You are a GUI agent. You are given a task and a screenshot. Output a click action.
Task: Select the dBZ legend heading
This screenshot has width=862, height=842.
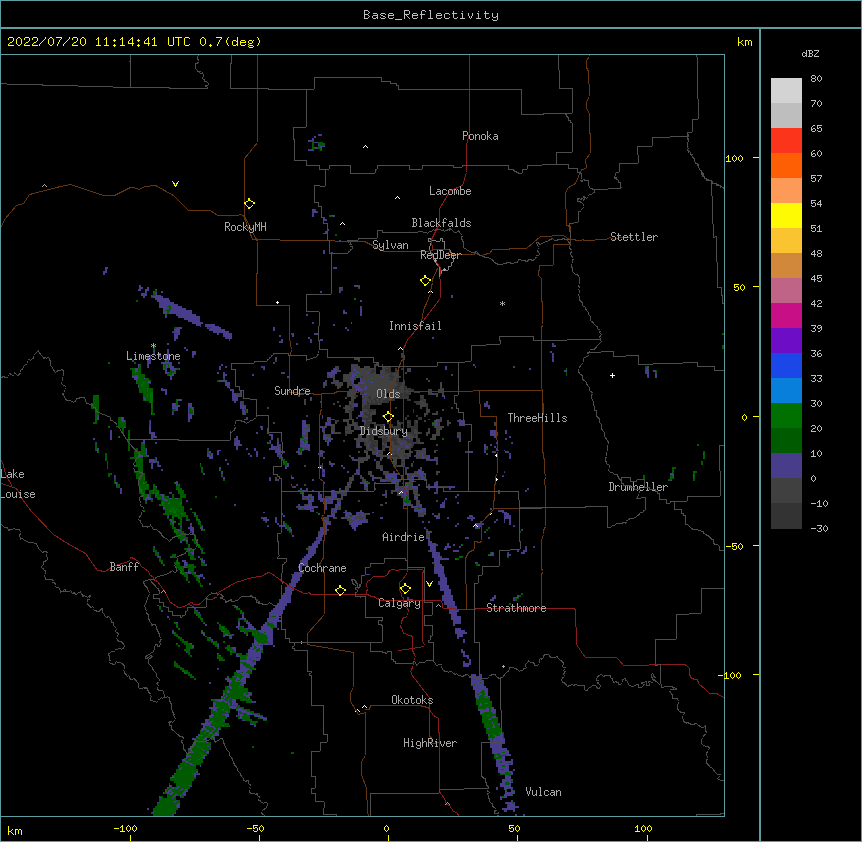[x=810, y=54]
